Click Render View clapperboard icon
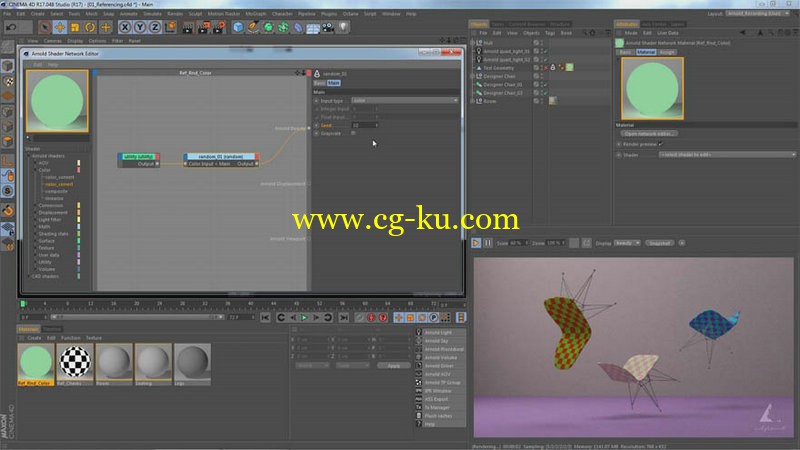Viewport: 800px width, 450px height. coord(188,27)
